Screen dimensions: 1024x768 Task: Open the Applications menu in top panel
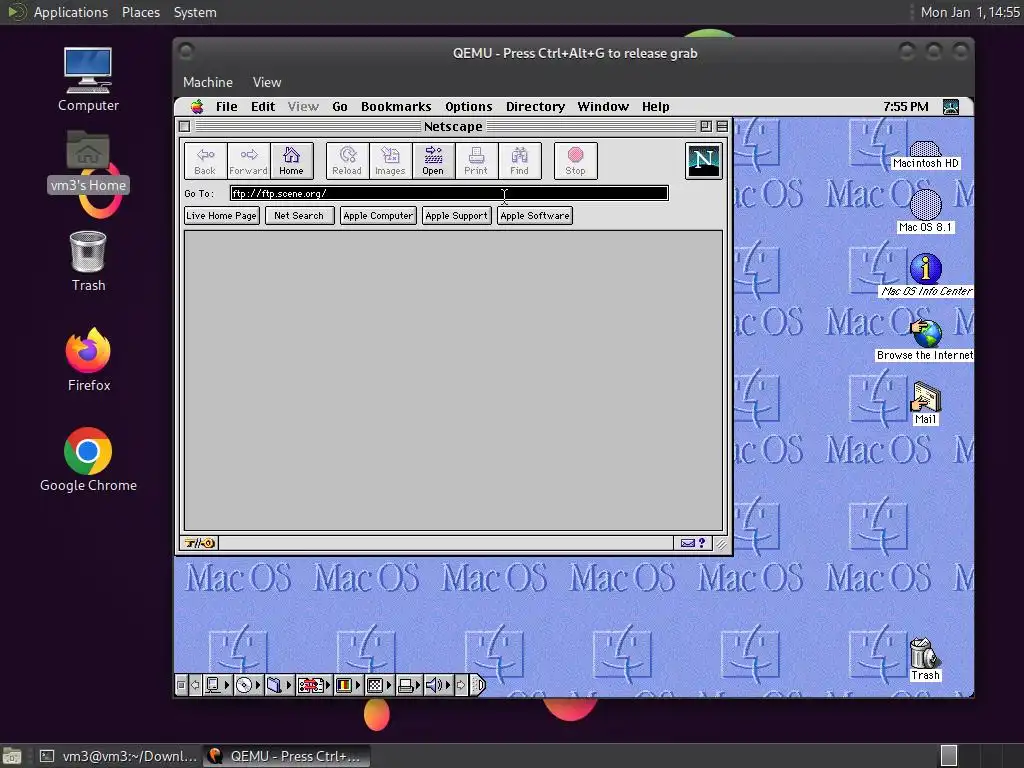[x=71, y=12]
